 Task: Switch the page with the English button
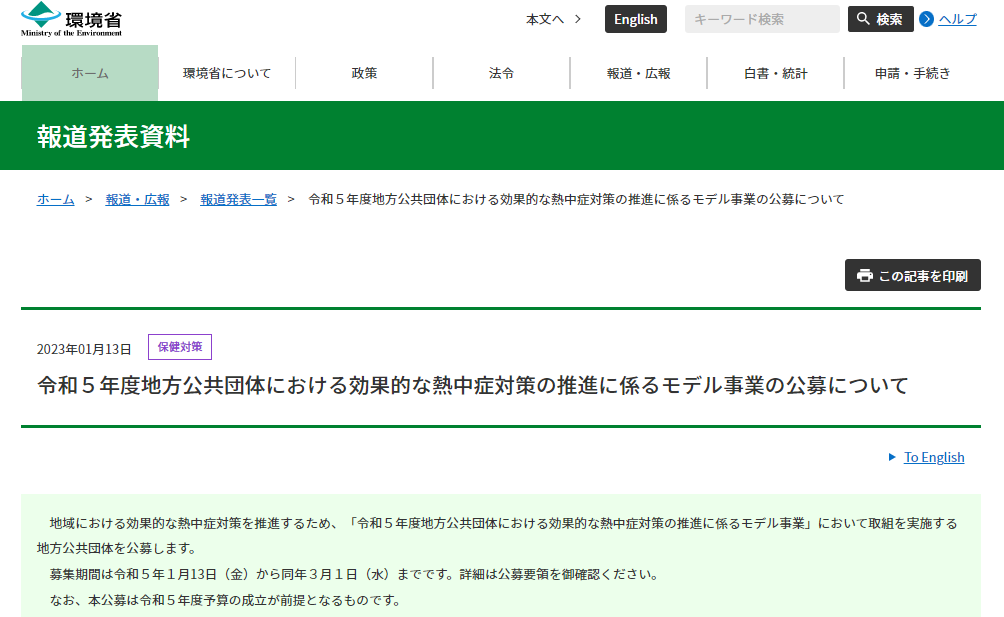pos(635,18)
